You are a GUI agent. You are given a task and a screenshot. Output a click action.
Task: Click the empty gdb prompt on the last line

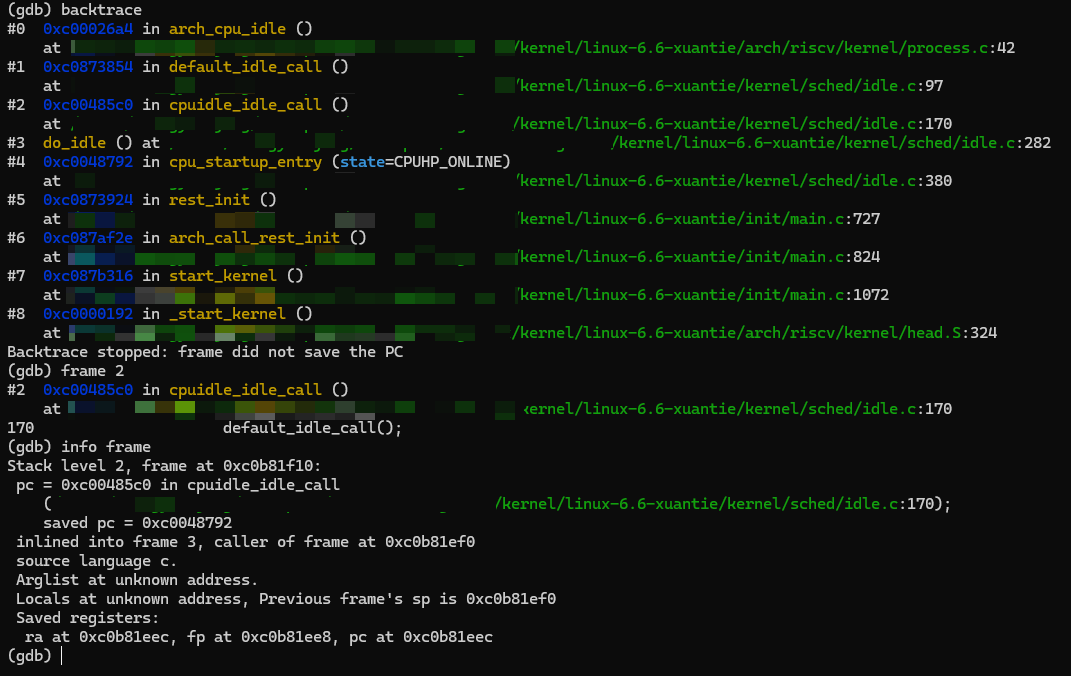point(62,656)
